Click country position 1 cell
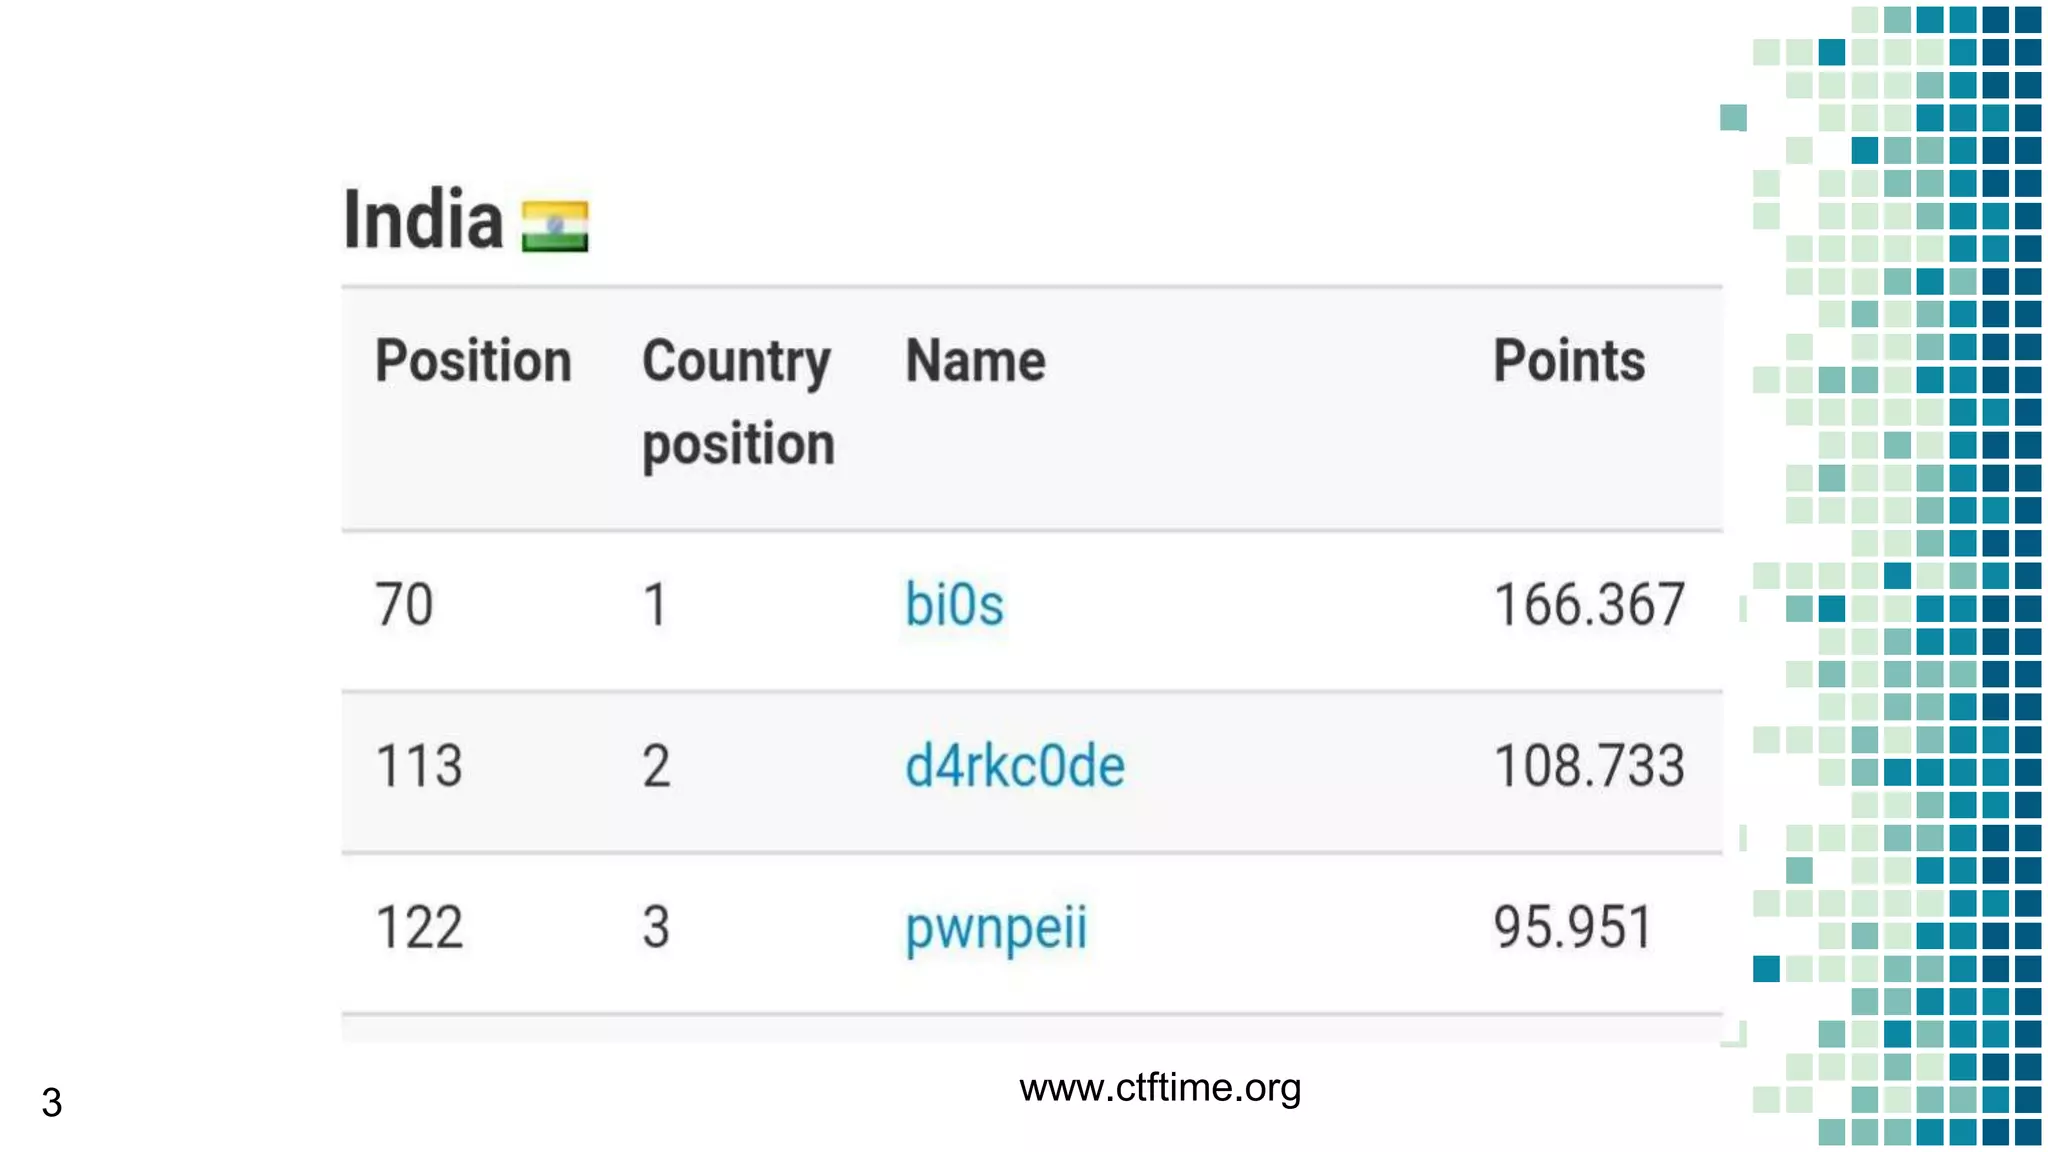 coord(655,605)
